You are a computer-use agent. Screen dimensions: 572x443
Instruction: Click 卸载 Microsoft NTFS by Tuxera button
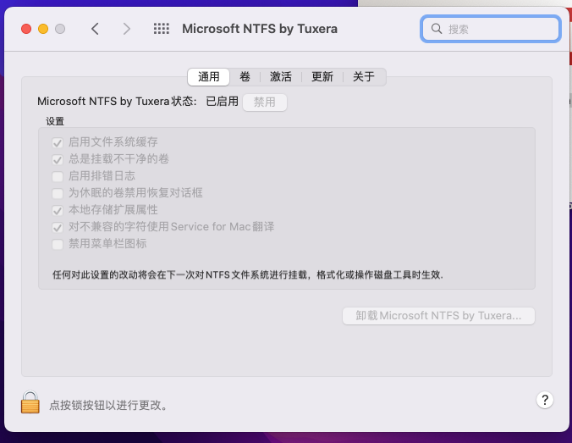tap(438, 316)
